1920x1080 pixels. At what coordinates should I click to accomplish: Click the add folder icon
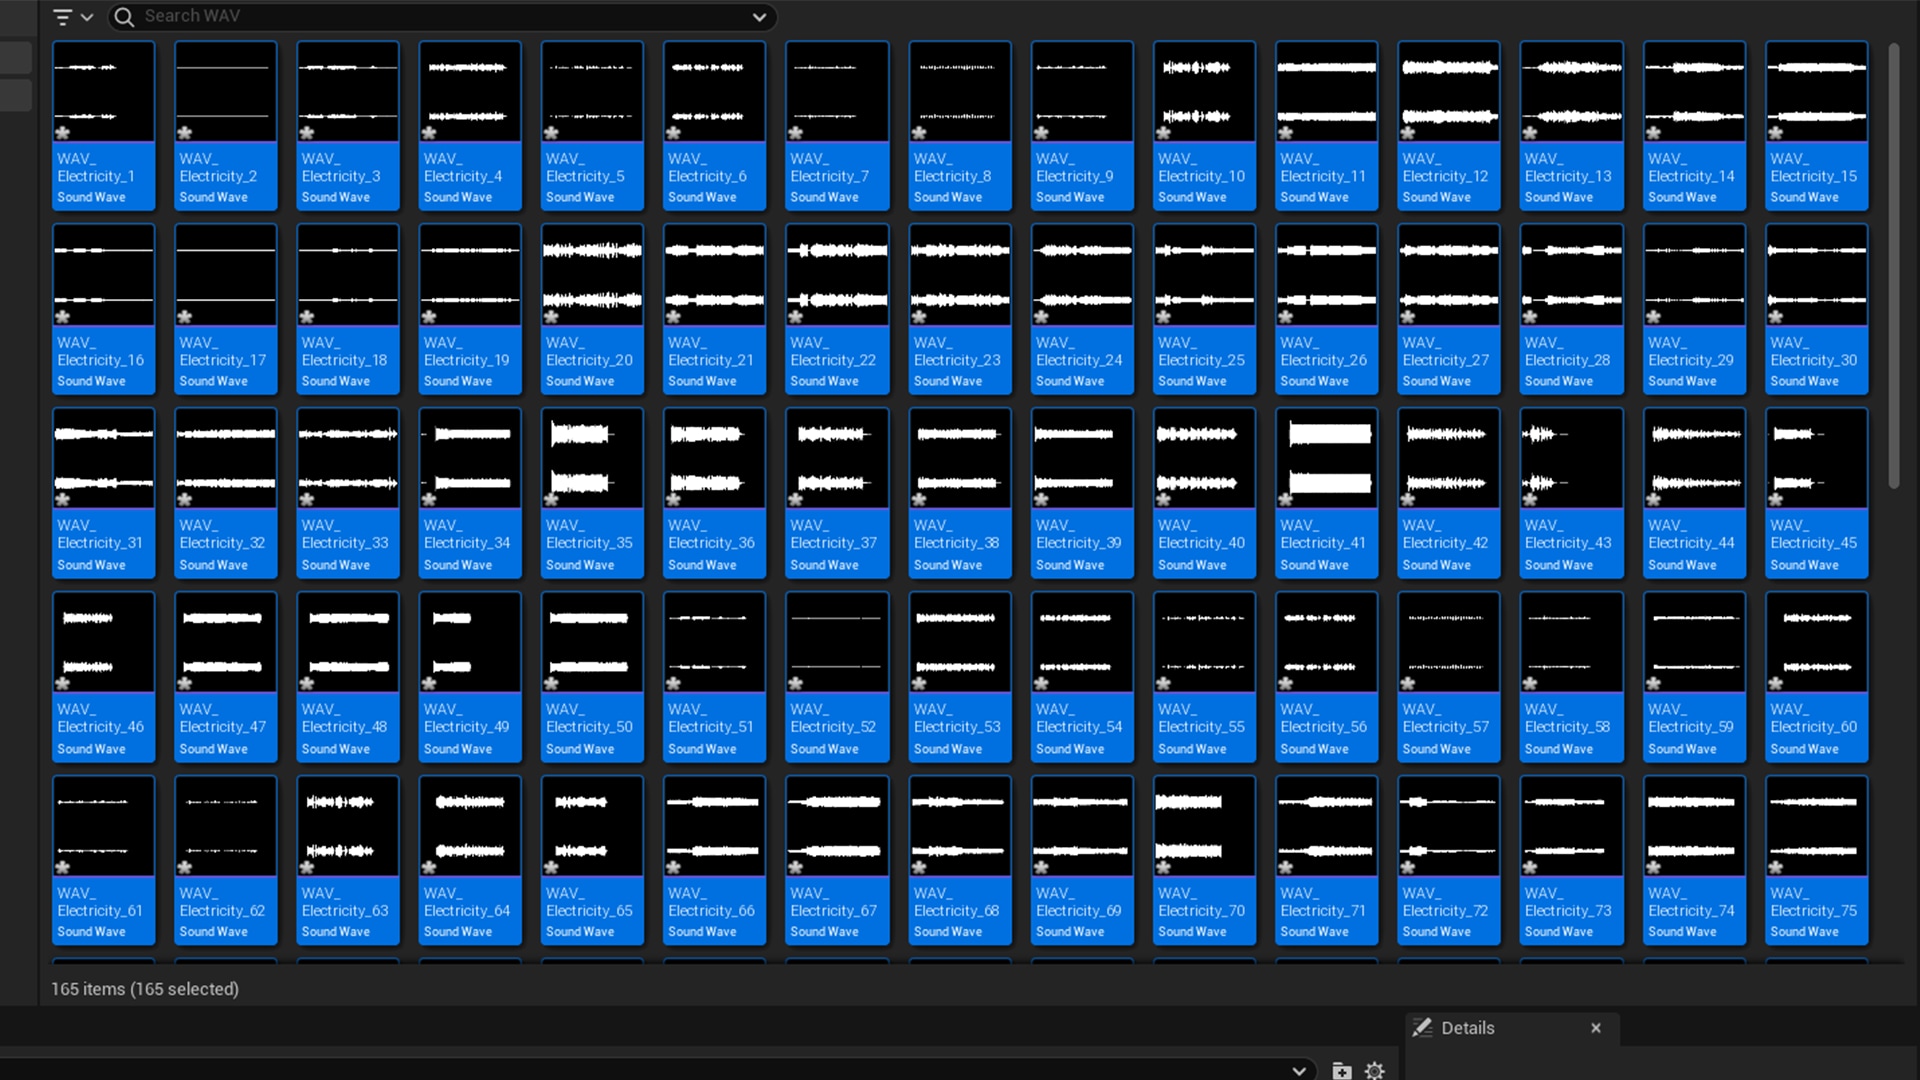point(1342,1071)
